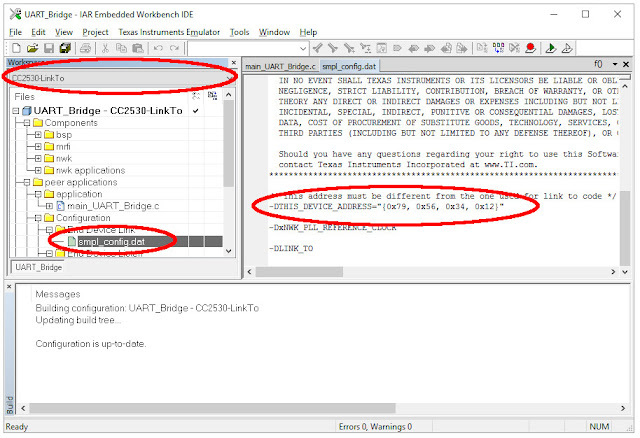The width and height of the screenshot is (640, 438).
Task: Click the Navigate Backward icon
Action: click(x=446, y=48)
